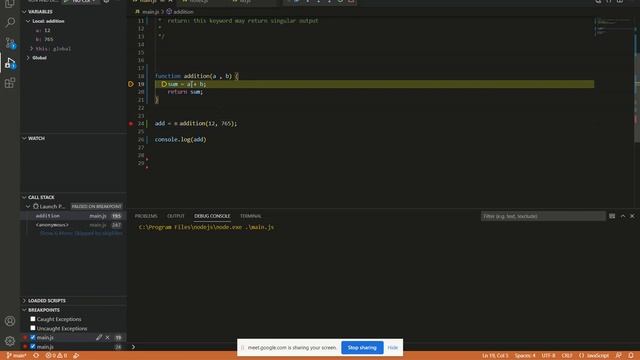Expand the LOADED SCRIPTS section
Screen dimensions: 640x360
coord(24,300)
